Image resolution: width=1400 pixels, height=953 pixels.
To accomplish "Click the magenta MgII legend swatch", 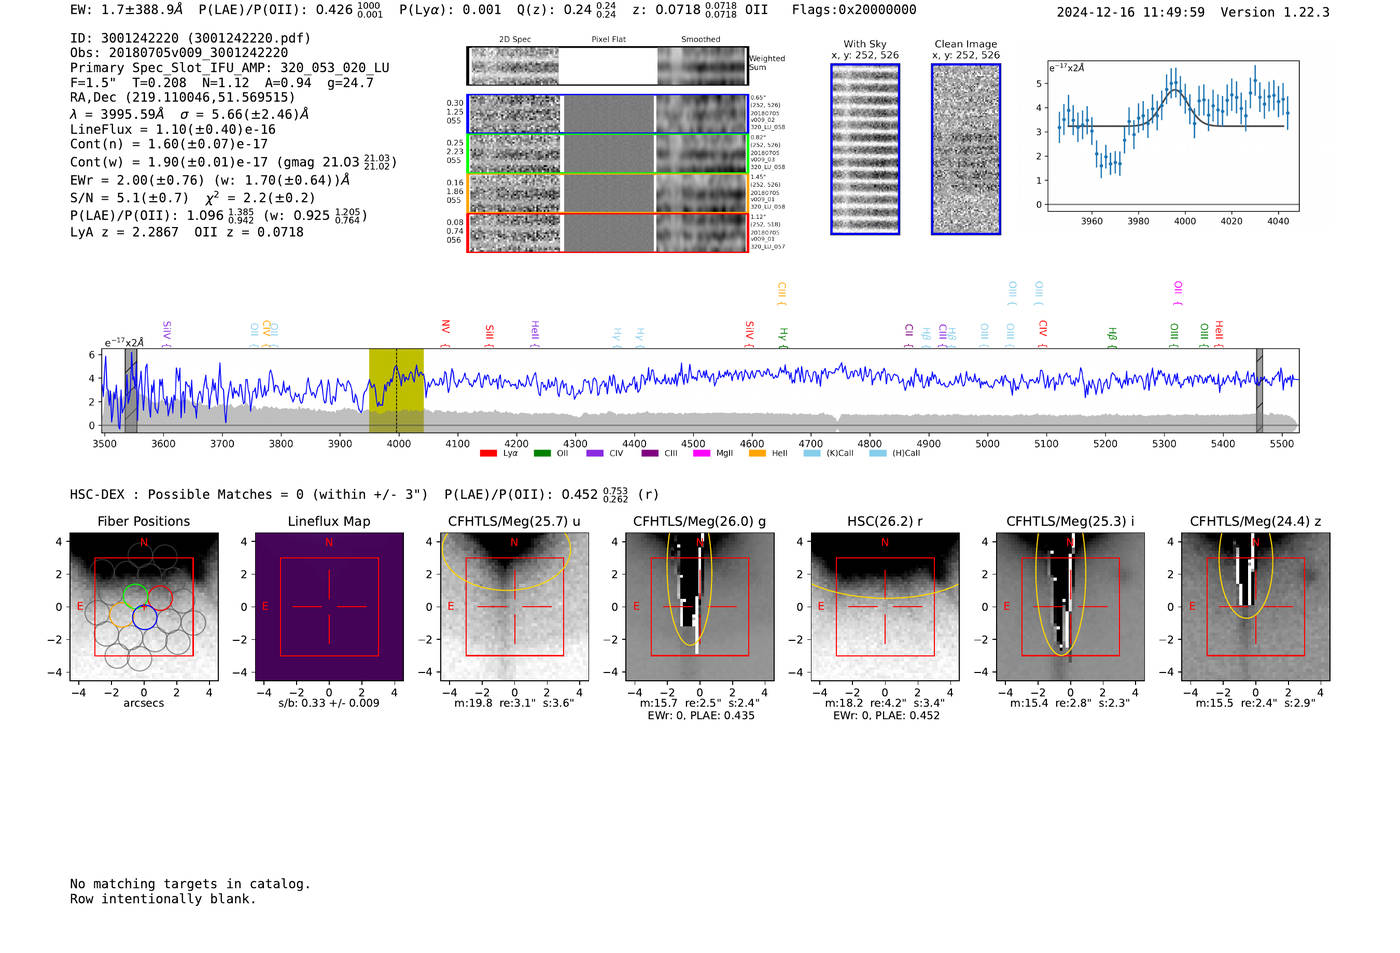I will click(701, 454).
